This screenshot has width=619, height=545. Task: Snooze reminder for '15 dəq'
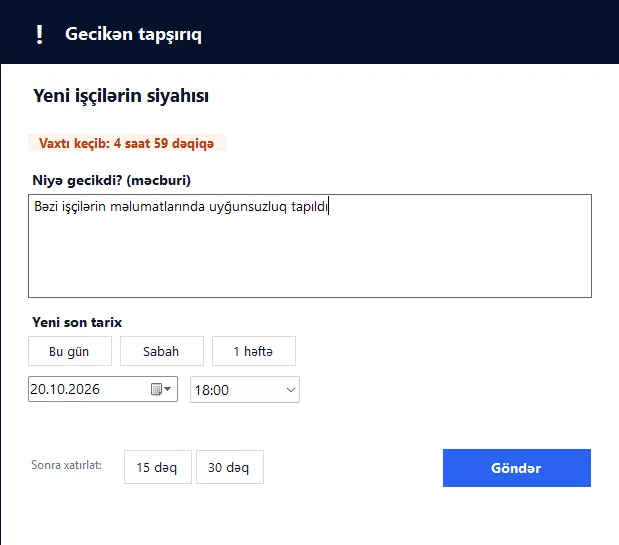point(158,467)
